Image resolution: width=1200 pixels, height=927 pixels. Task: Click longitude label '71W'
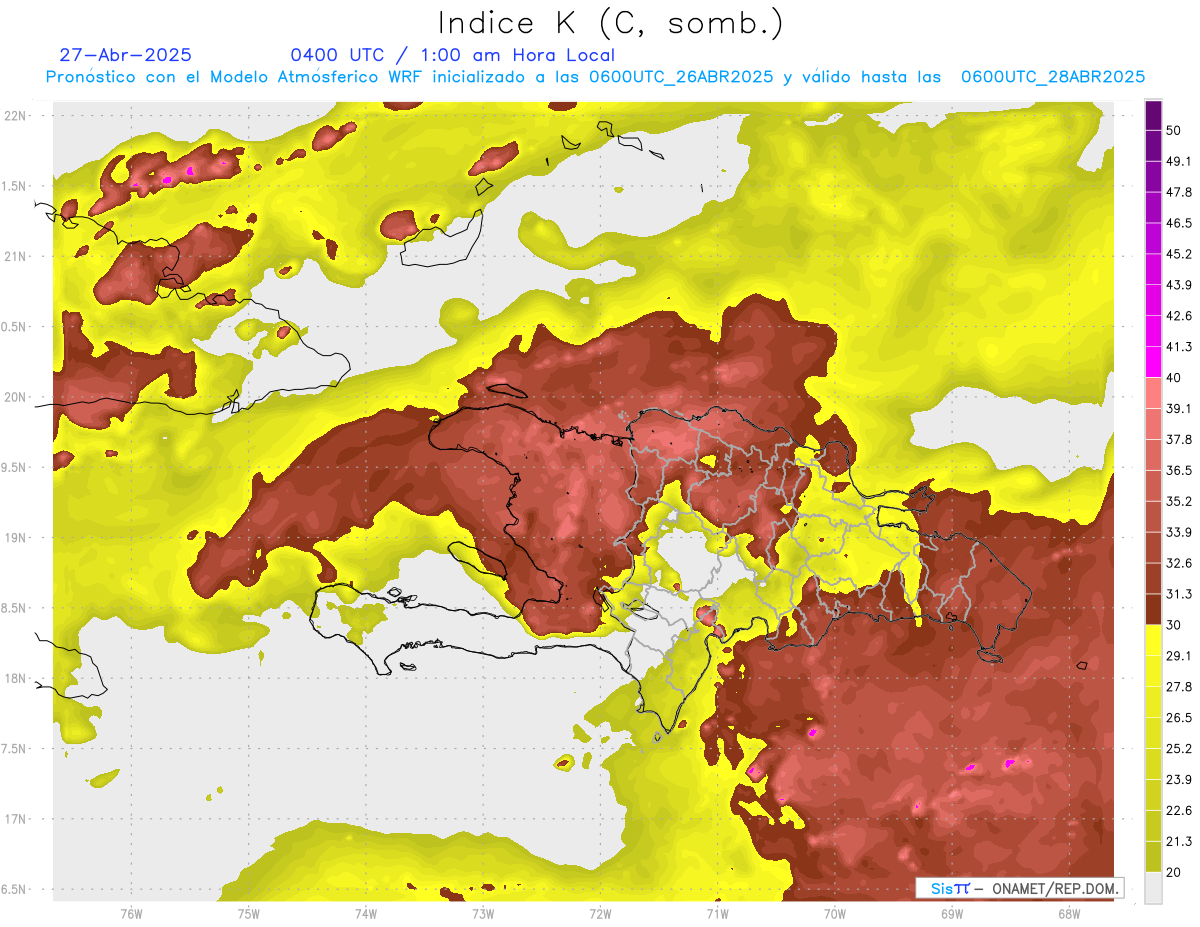[x=717, y=913]
